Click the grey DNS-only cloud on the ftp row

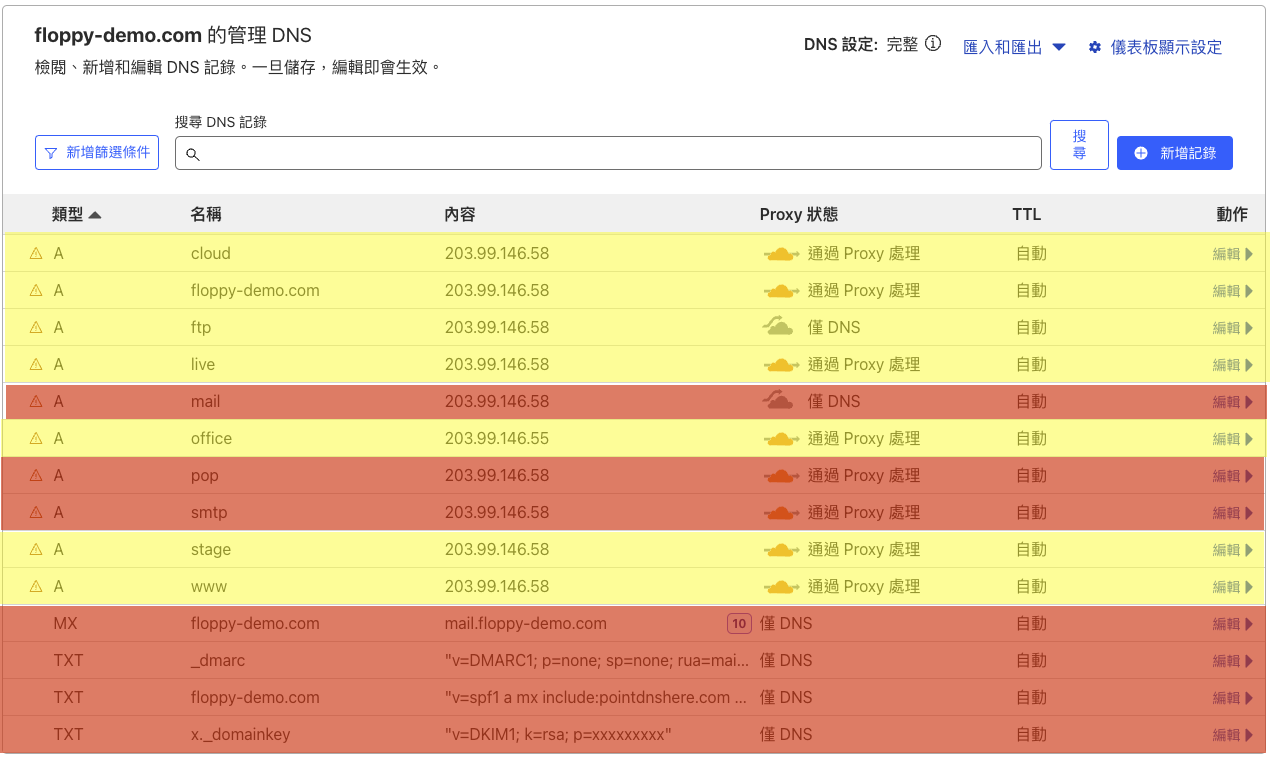(779, 327)
